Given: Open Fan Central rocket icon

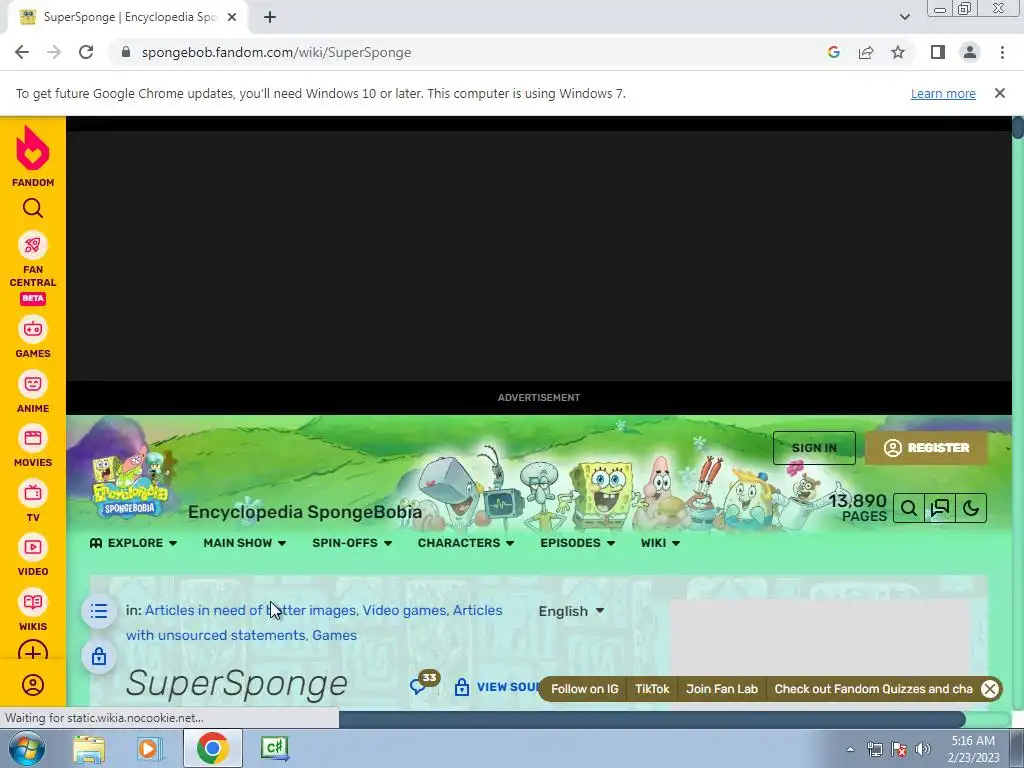Looking at the screenshot, I should [x=33, y=246].
